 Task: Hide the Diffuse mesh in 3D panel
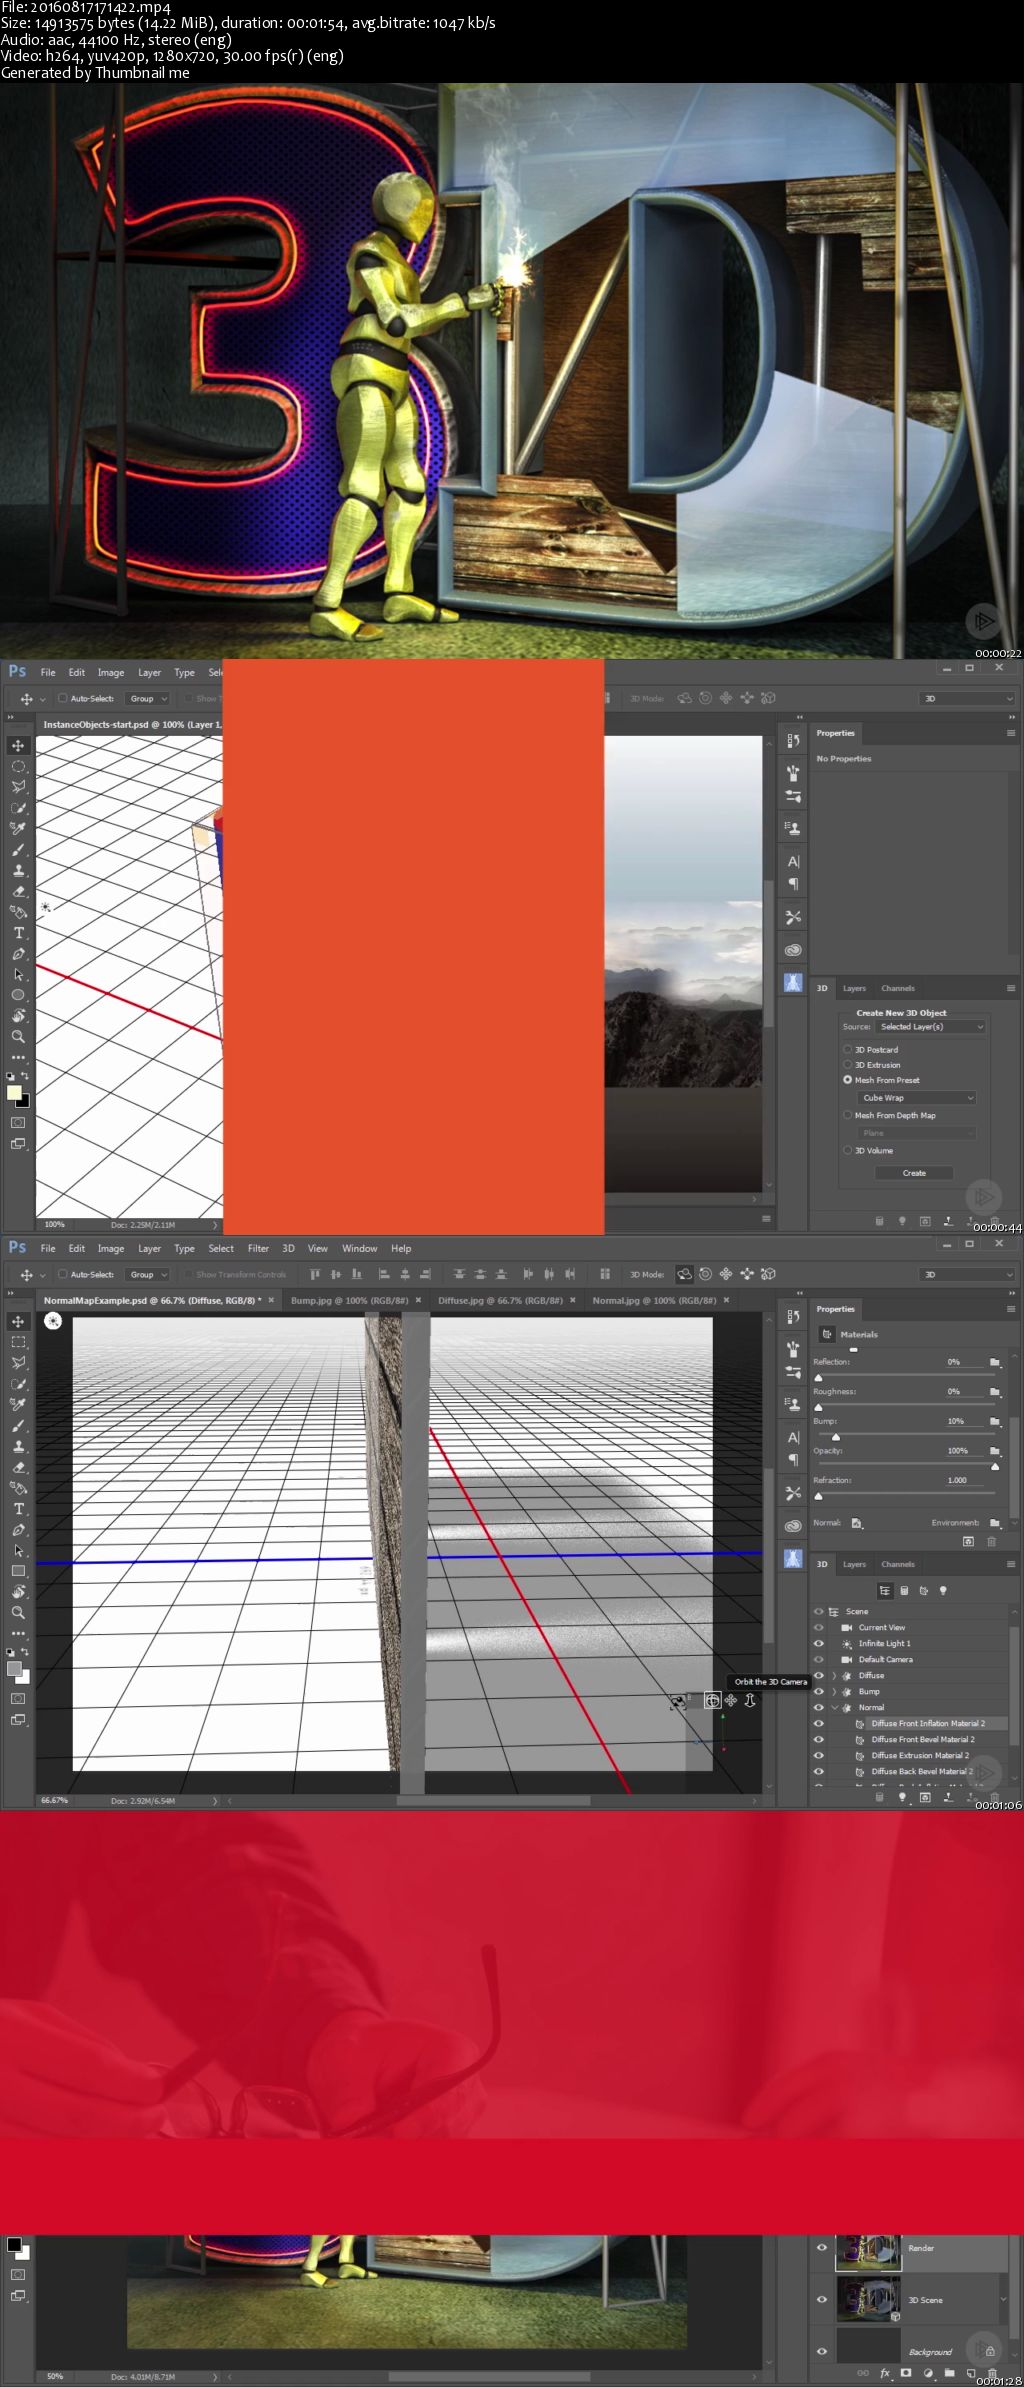[x=819, y=1675]
